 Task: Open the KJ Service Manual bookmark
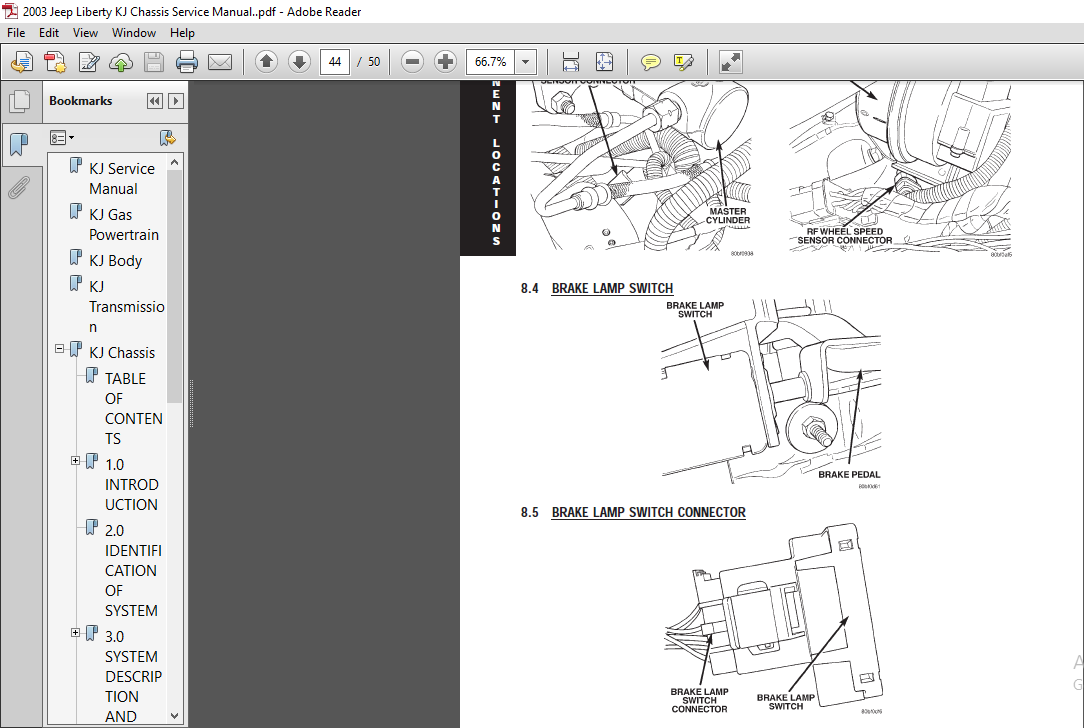[x=122, y=178]
